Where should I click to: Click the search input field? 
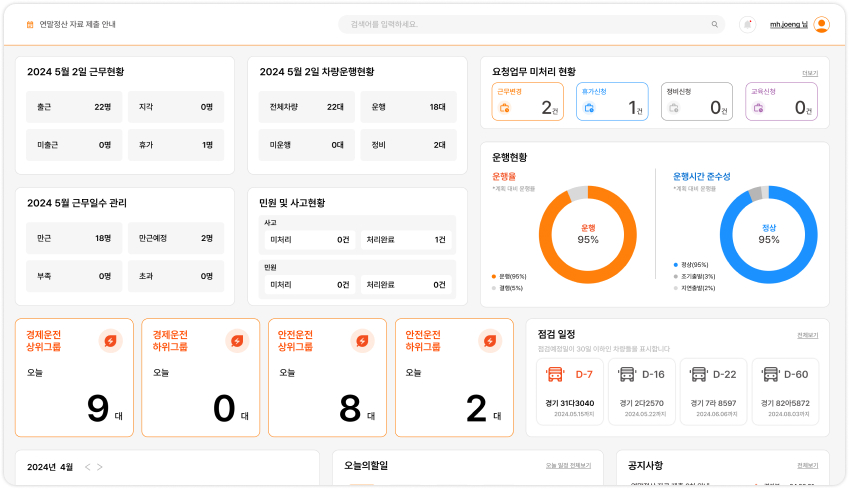pos(531,24)
